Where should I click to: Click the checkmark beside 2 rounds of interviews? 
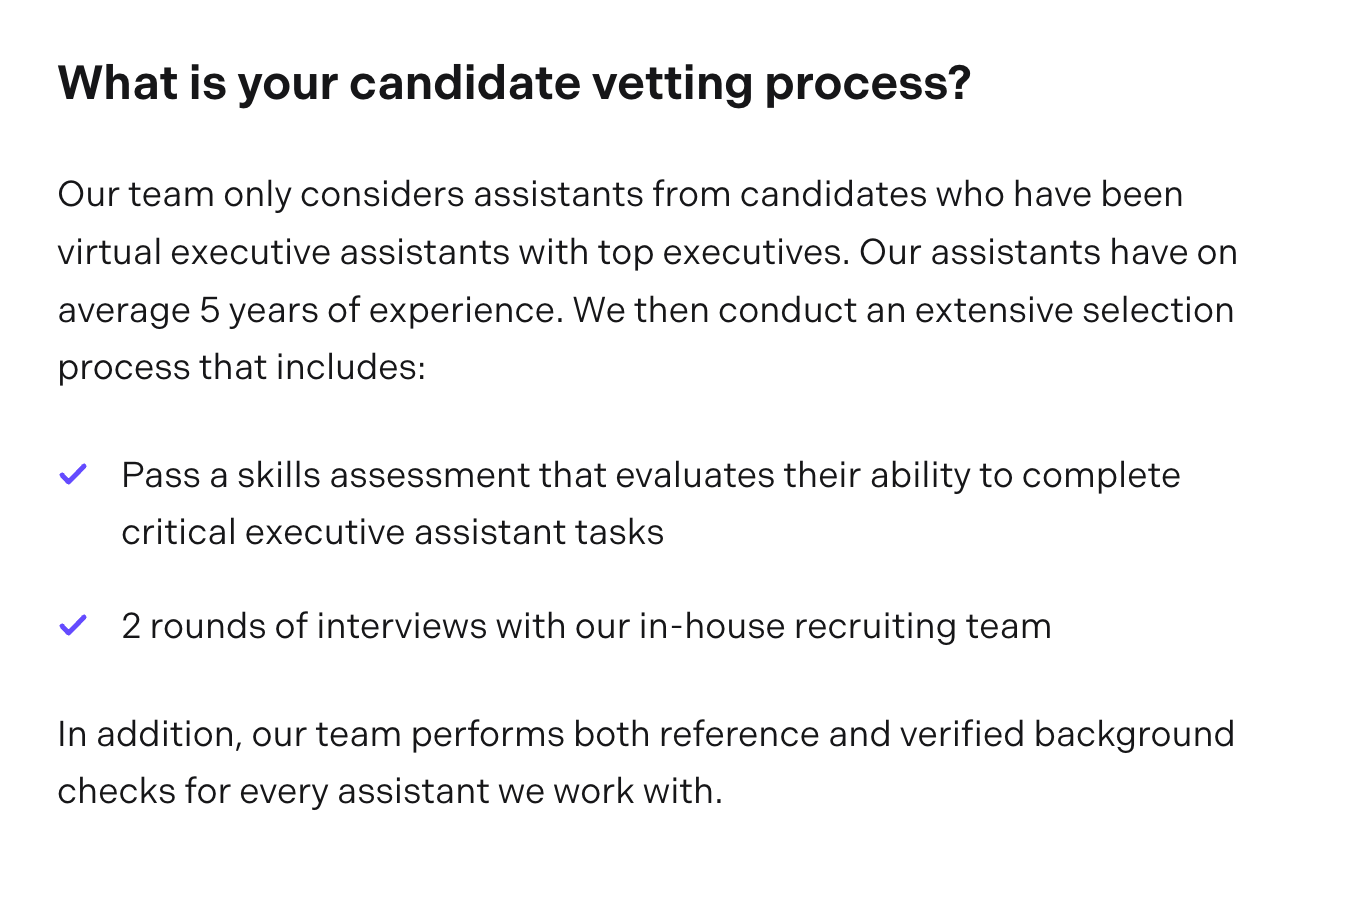click(73, 626)
